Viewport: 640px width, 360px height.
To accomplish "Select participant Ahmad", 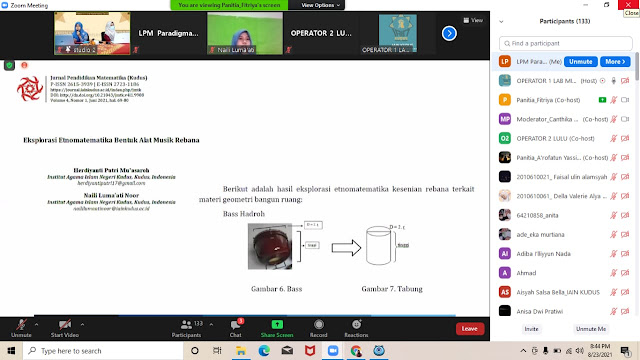I will click(563, 273).
